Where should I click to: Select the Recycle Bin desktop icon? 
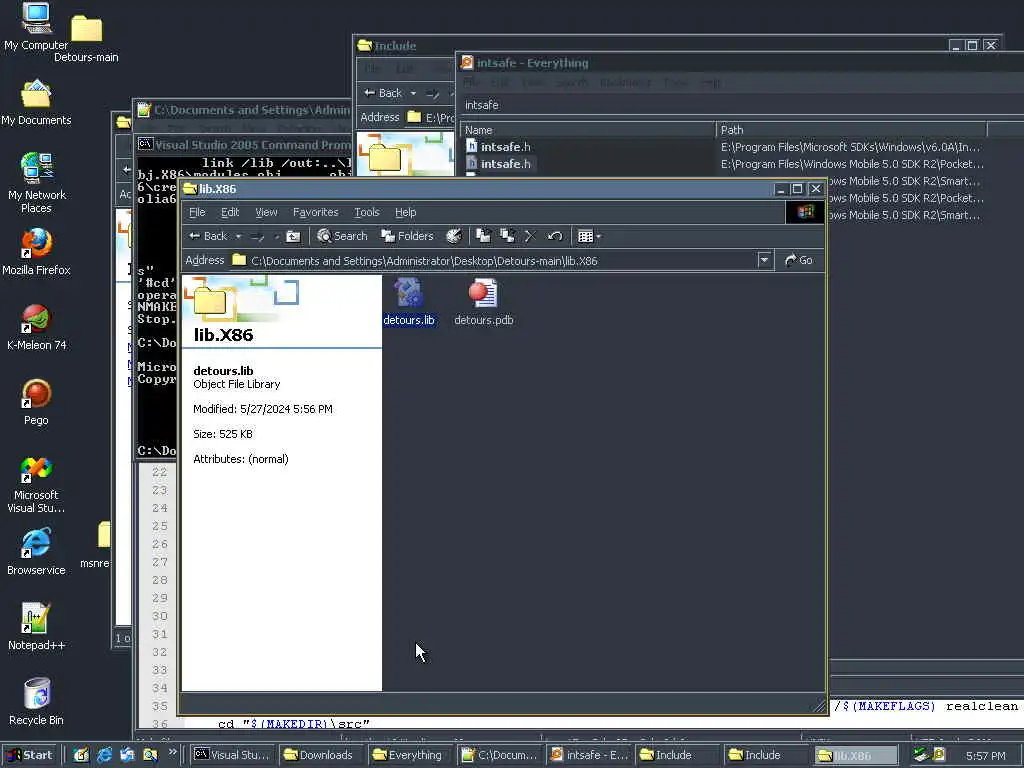(36, 703)
